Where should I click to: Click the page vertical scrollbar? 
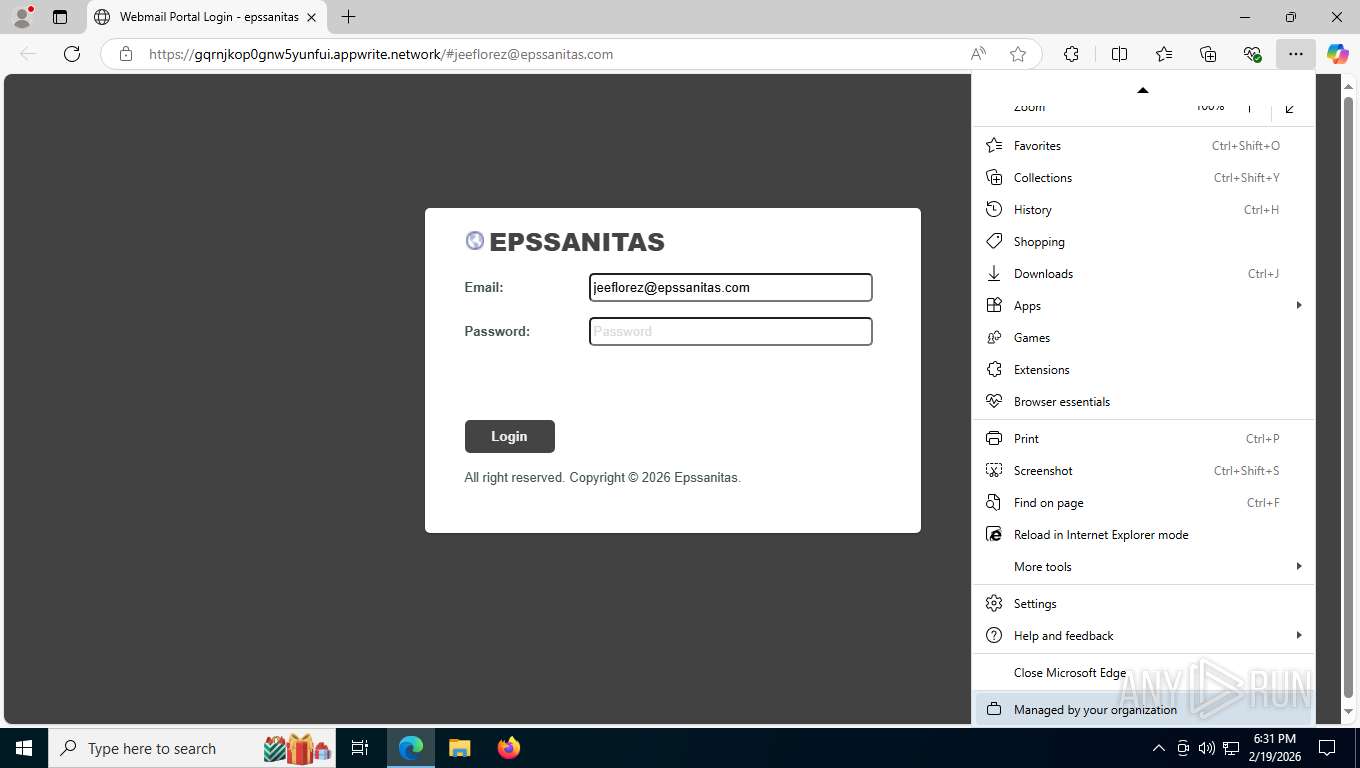(x=1348, y=398)
